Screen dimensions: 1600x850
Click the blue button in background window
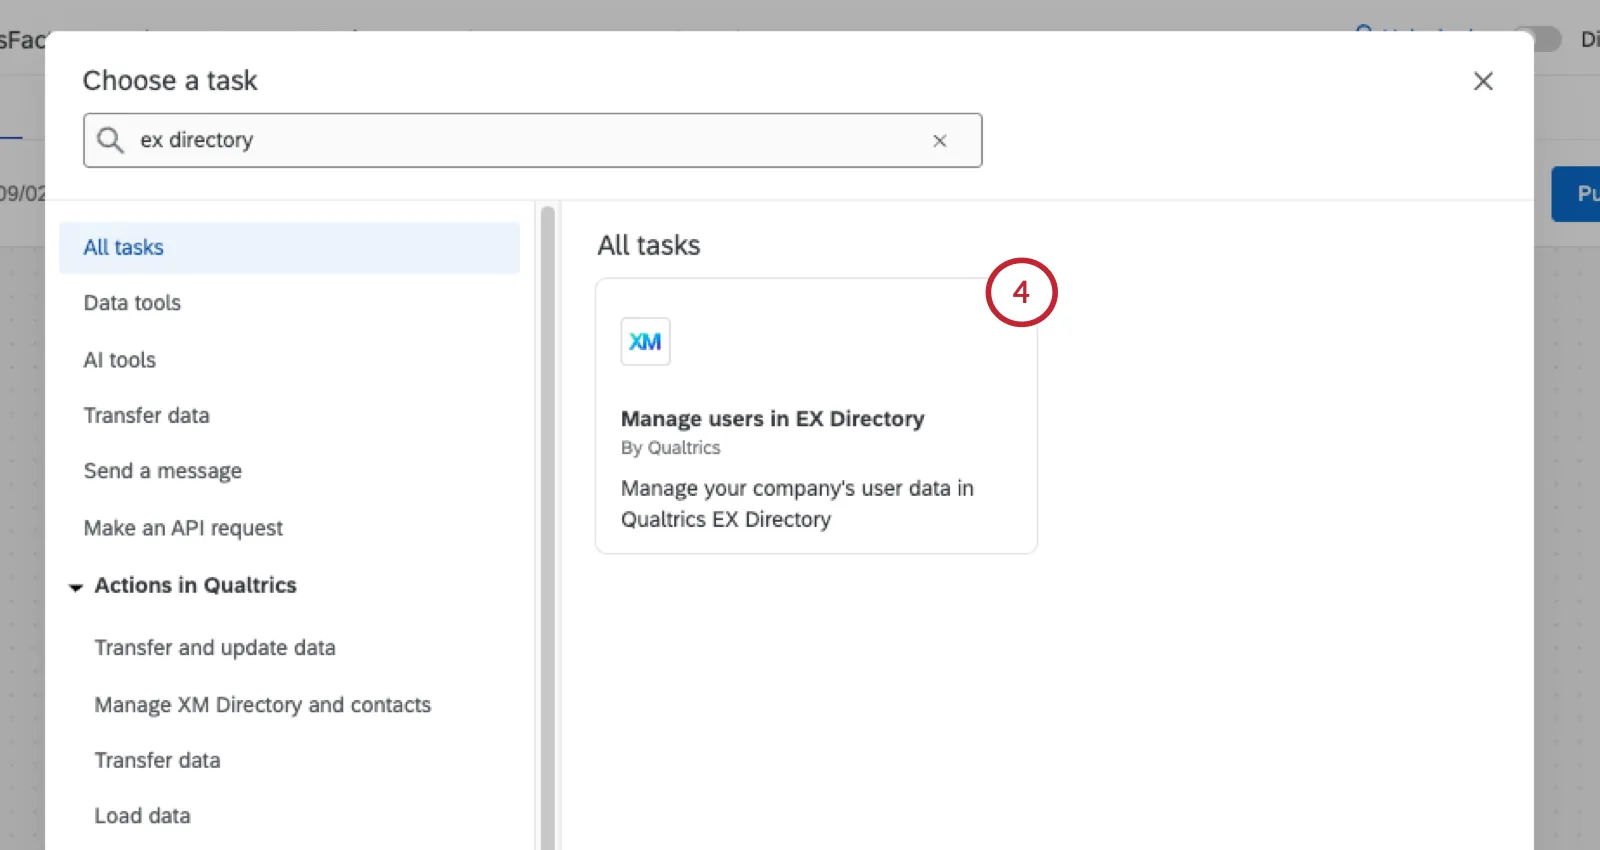(x=1576, y=194)
